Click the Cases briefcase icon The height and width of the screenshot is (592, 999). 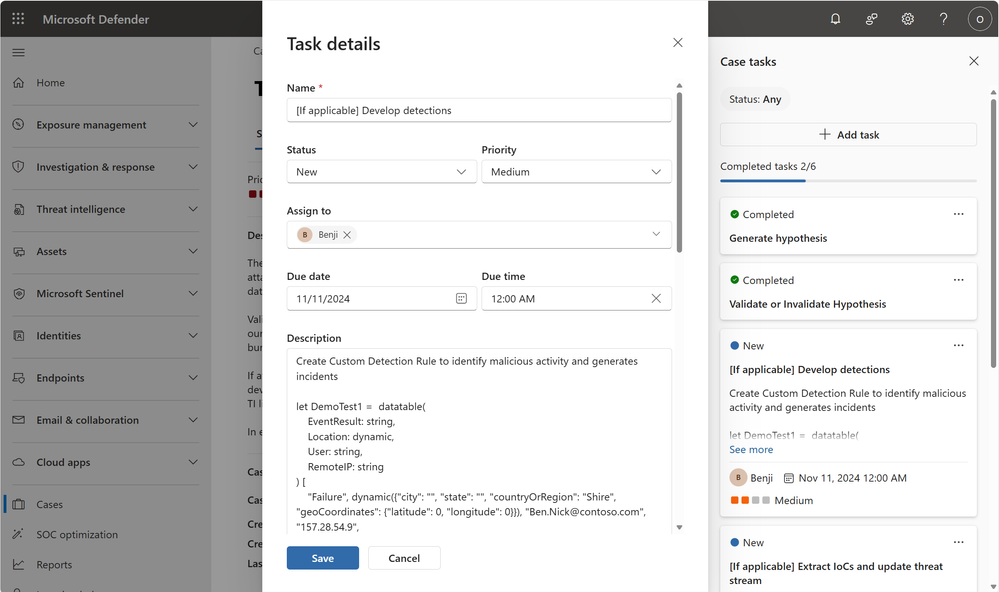18,505
